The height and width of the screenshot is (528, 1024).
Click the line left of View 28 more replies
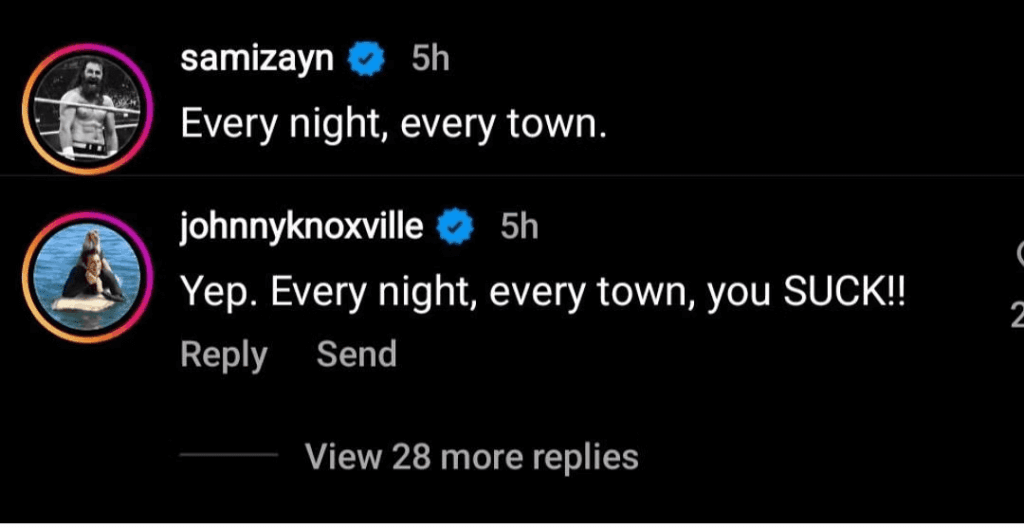click(228, 456)
